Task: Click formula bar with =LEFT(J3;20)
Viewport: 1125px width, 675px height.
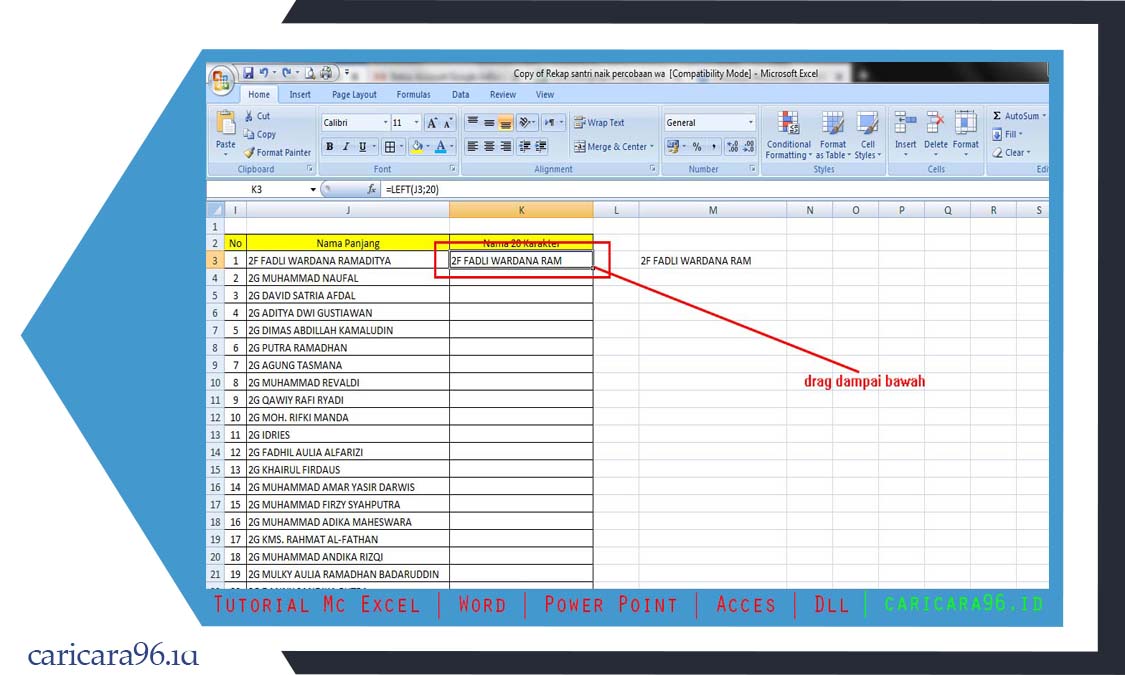Action: click(x=714, y=189)
